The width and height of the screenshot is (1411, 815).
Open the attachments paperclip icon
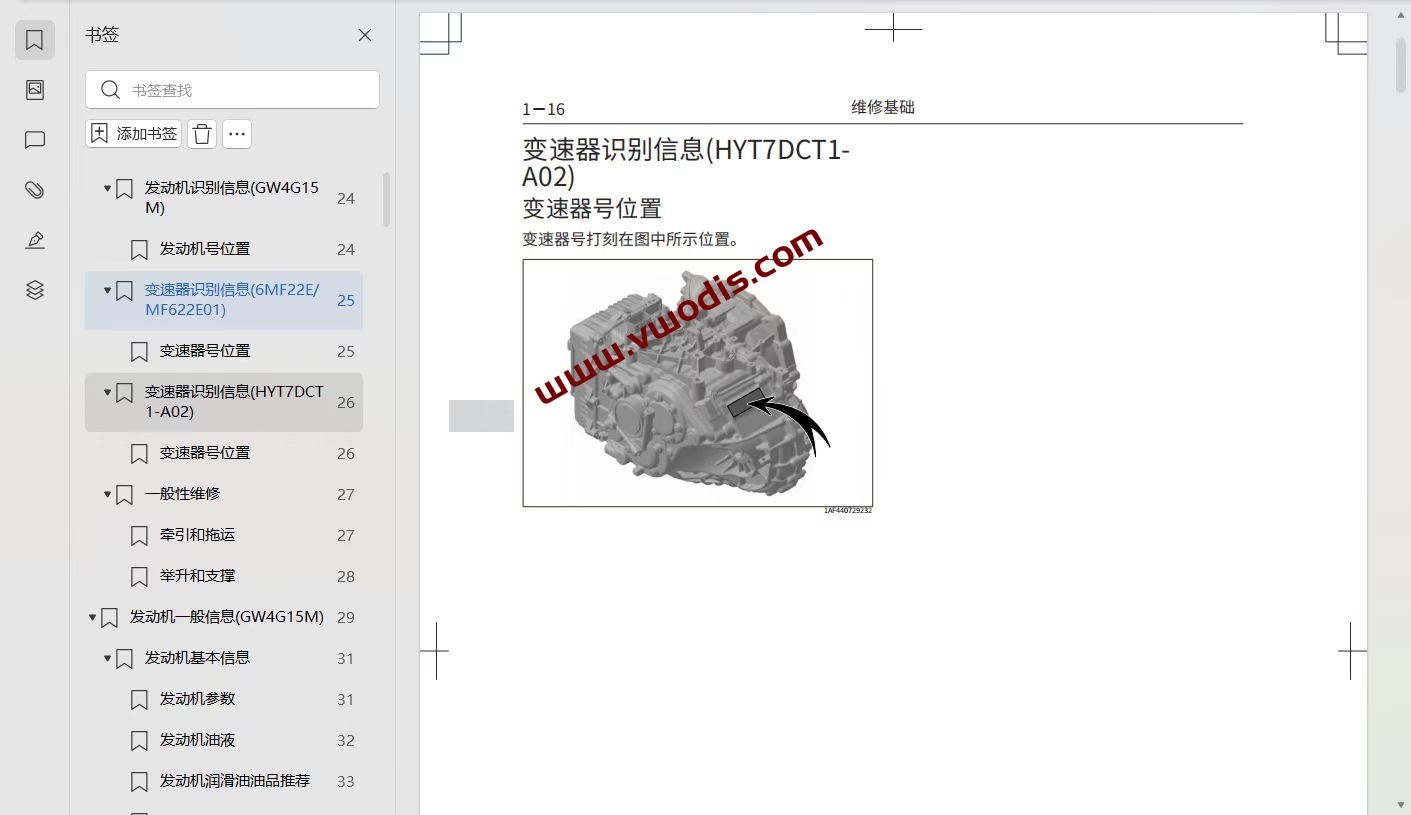click(x=35, y=190)
